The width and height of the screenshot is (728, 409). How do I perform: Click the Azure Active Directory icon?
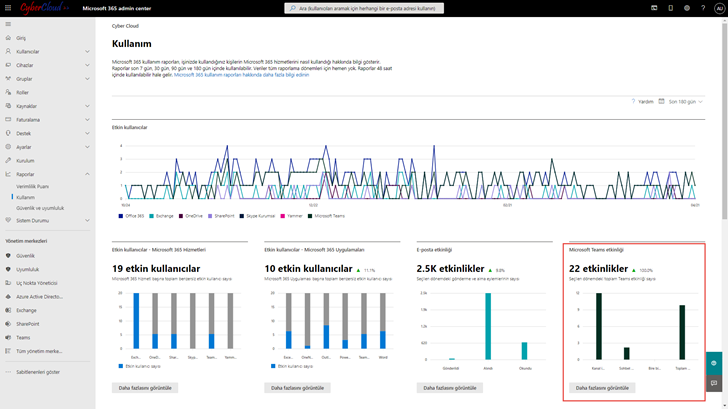coord(8,297)
